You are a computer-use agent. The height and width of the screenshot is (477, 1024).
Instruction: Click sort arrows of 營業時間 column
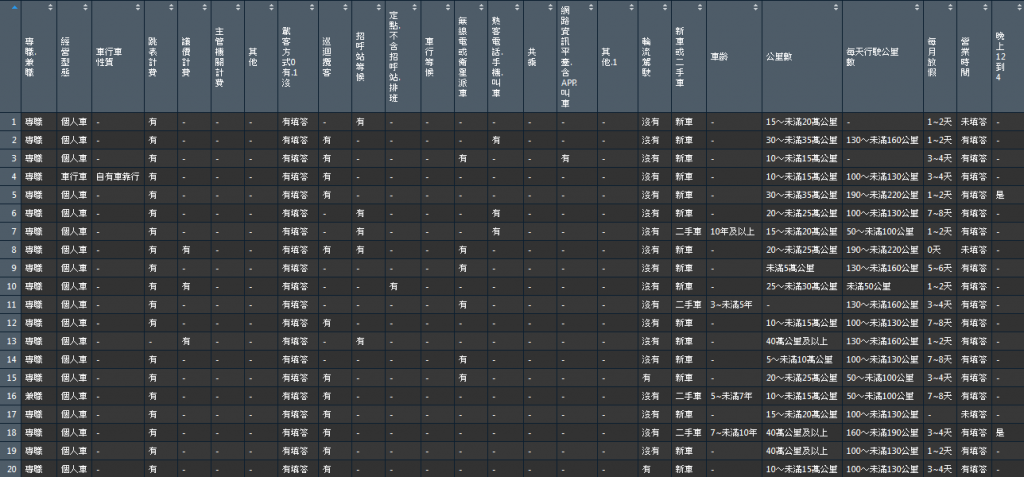(x=985, y=8)
